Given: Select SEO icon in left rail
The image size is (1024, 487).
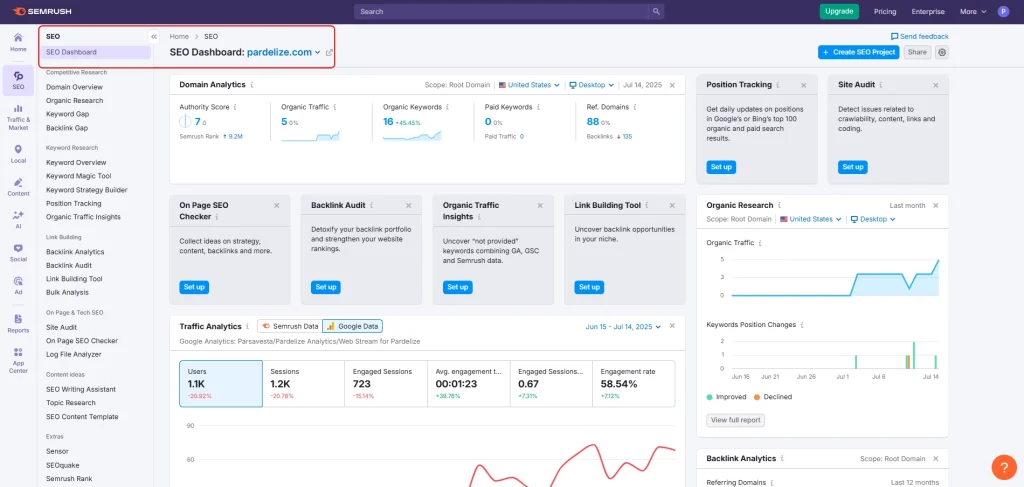Looking at the screenshot, I should click(18, 80).
